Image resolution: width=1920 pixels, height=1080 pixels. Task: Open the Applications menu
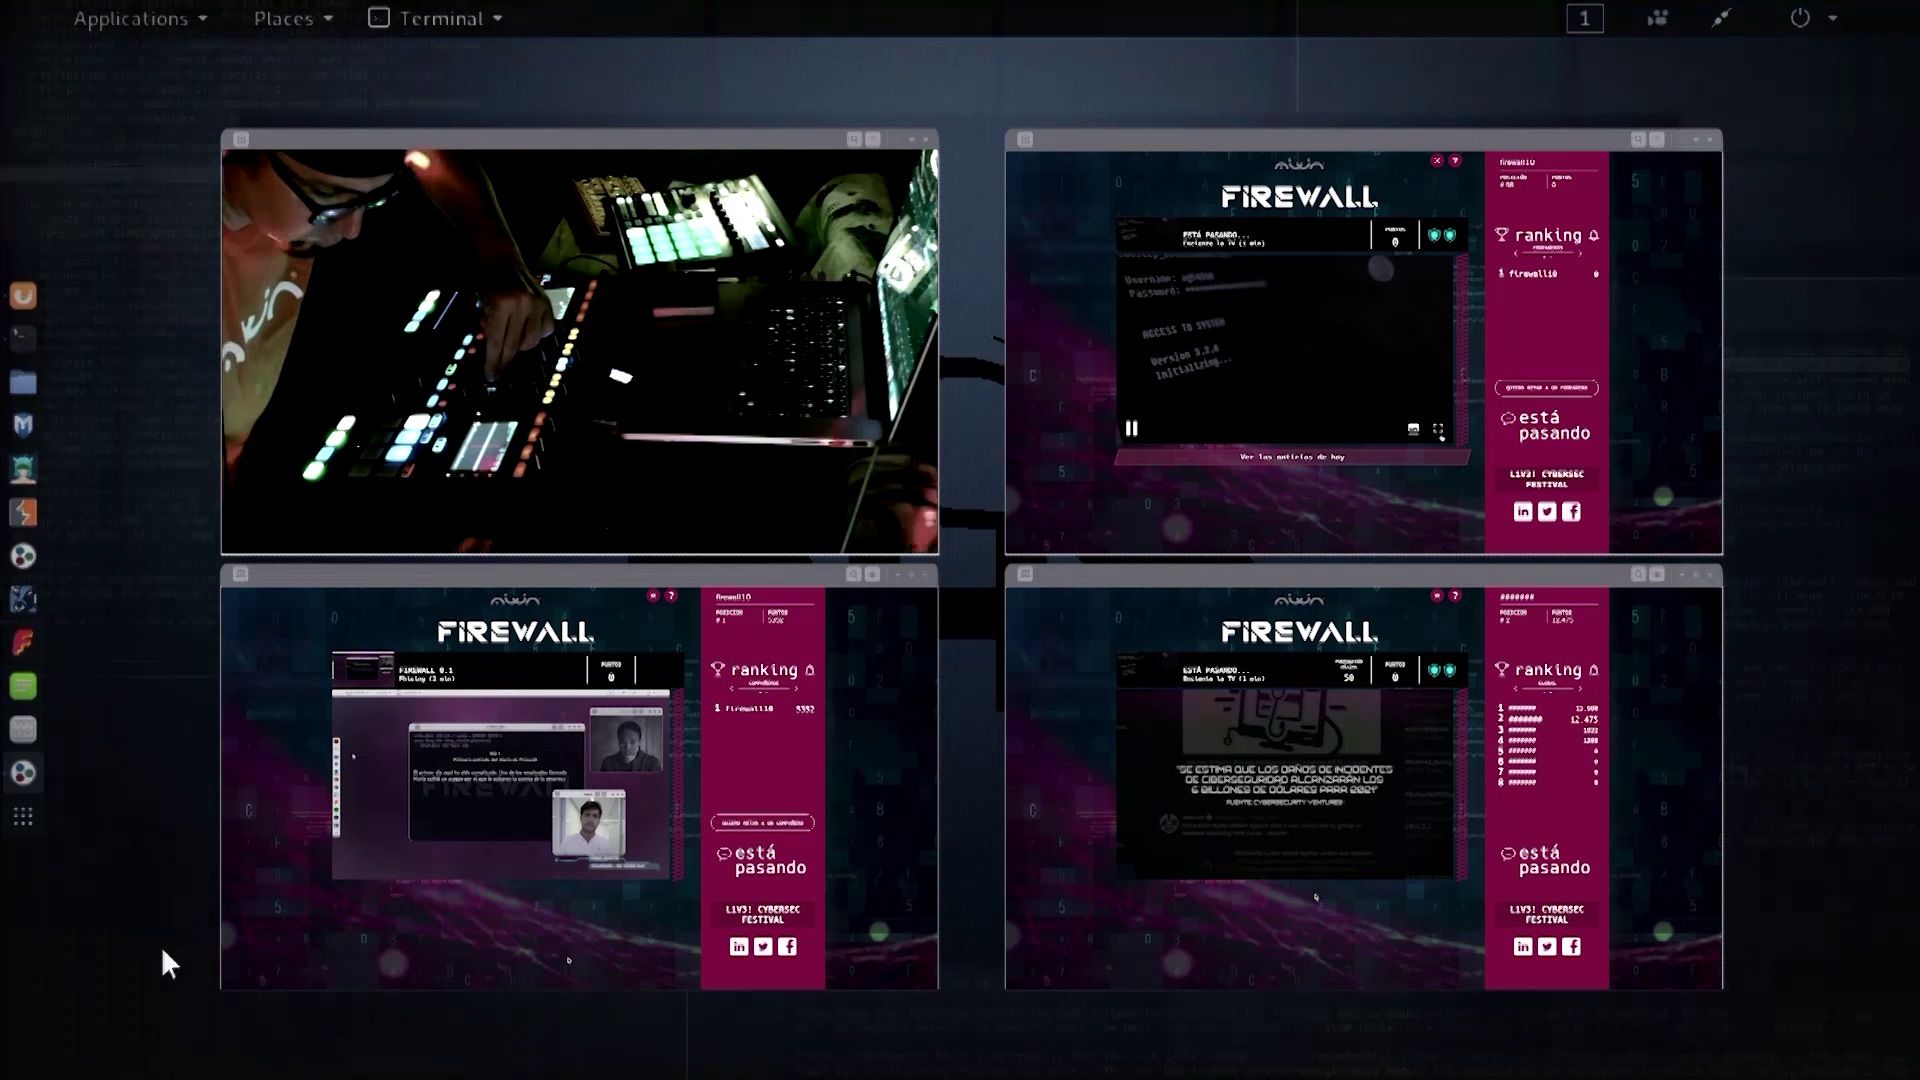[x=140, y=18]
